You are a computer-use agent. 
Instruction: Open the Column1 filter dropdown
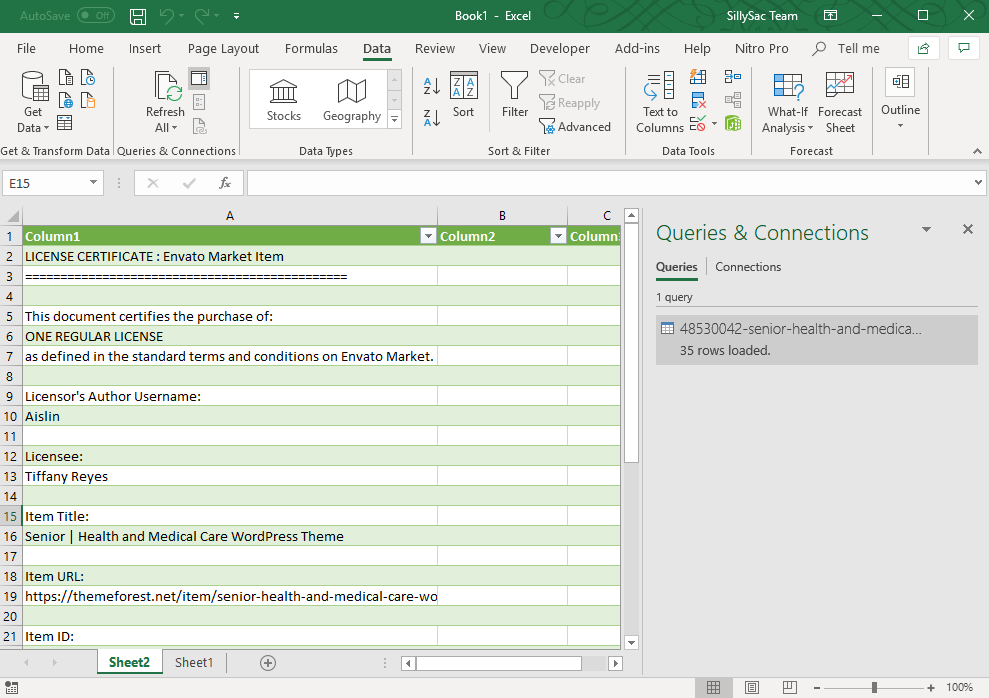coord(428,237)
